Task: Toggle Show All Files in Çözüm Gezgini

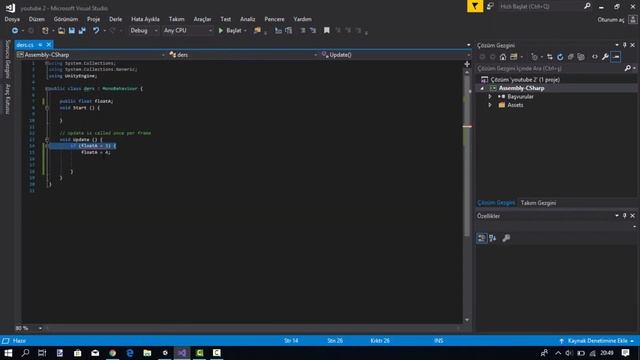Action: (x=581, y=57)
